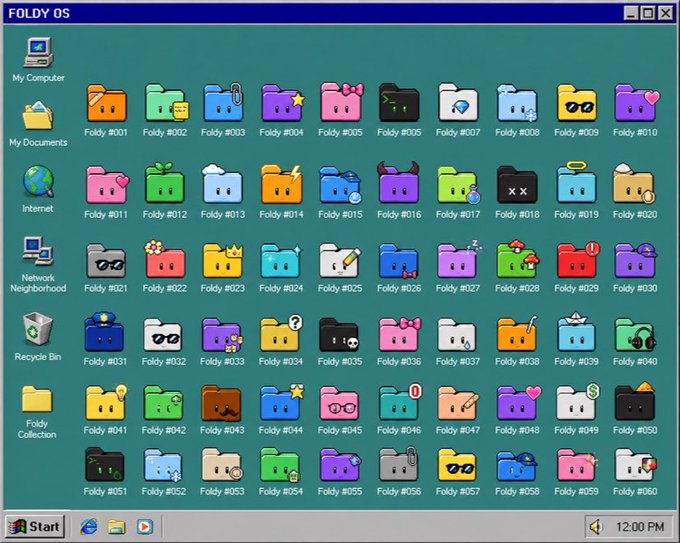Select the tan Foldy #020
The height and width of the screenshot is (543, 680).
pos(634,184)
